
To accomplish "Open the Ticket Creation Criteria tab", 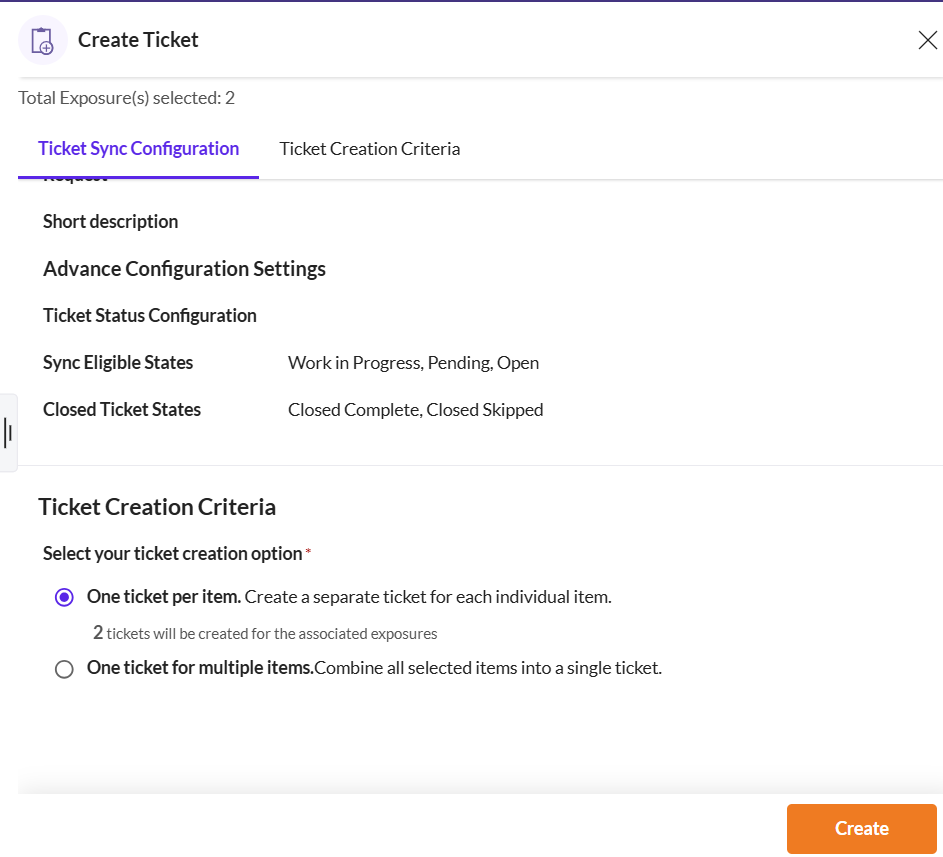I will point(369,149).
